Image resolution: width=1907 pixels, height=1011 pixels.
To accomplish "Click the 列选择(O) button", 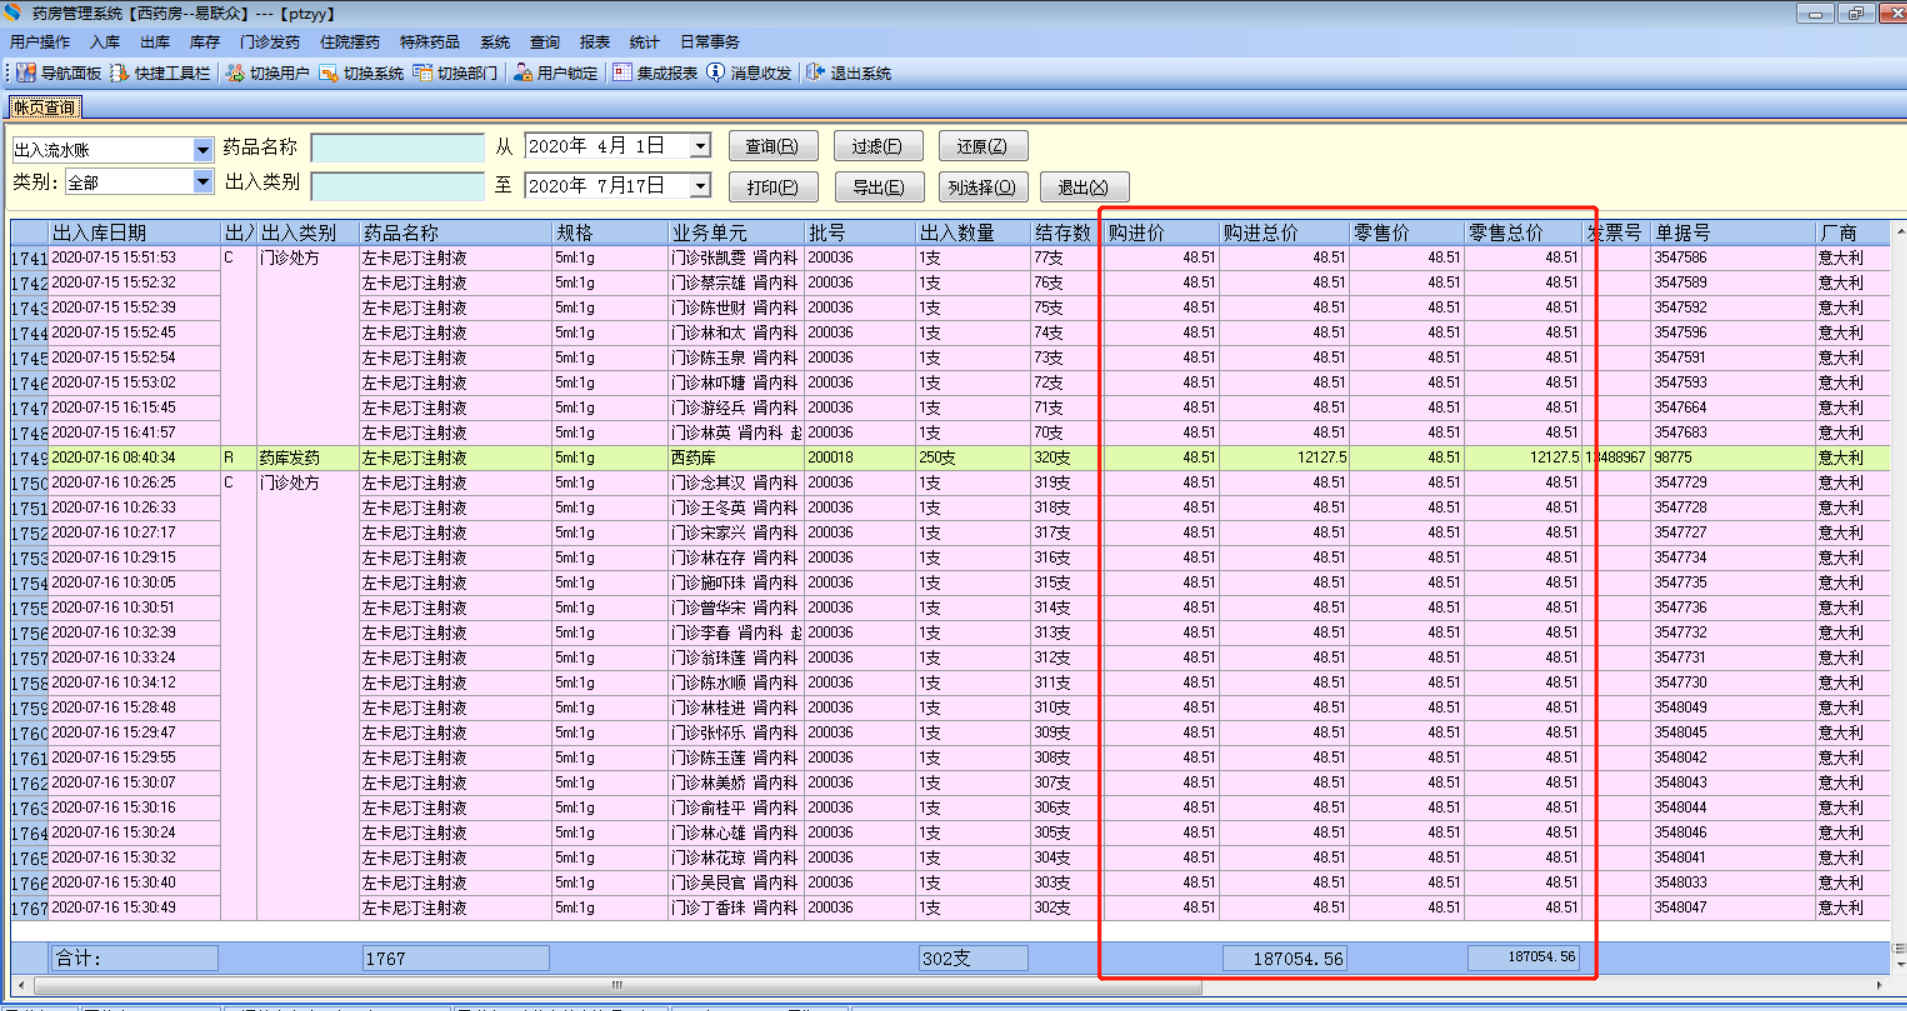I will pos(983,187).
